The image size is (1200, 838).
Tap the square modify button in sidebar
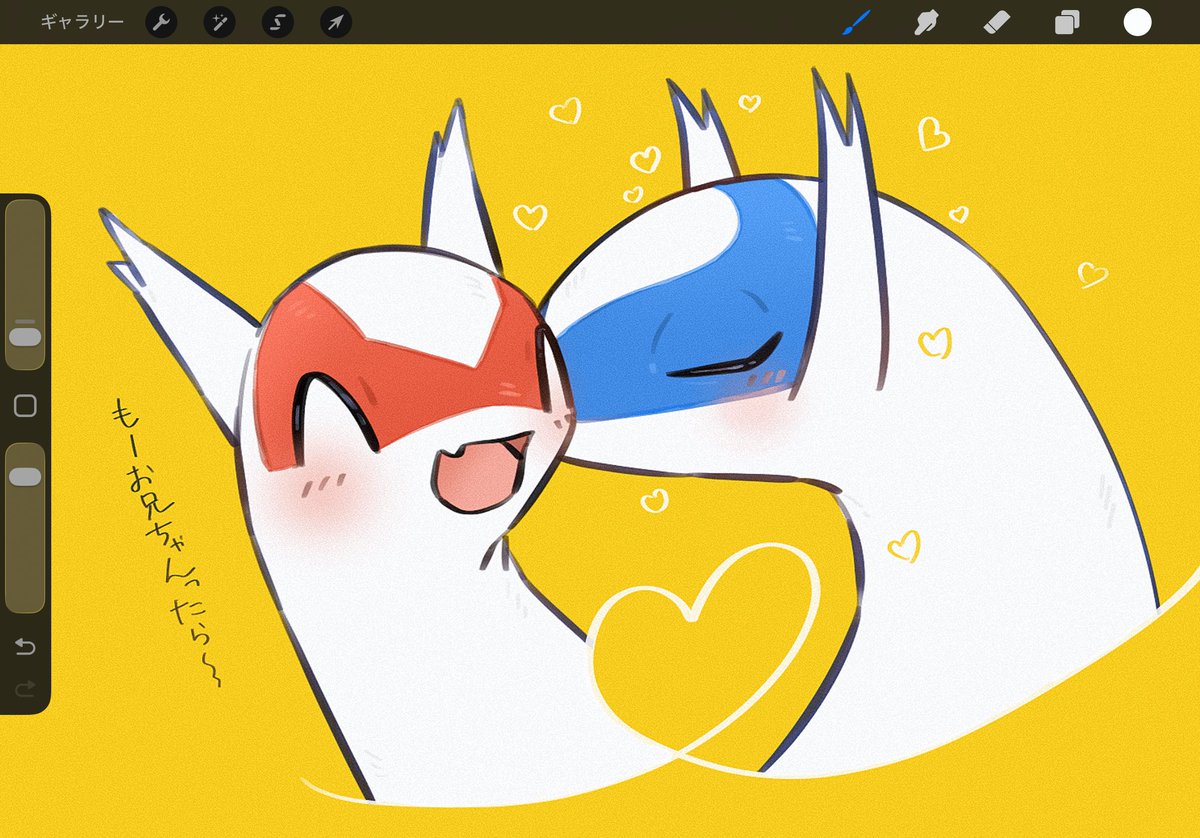point(25,405)
